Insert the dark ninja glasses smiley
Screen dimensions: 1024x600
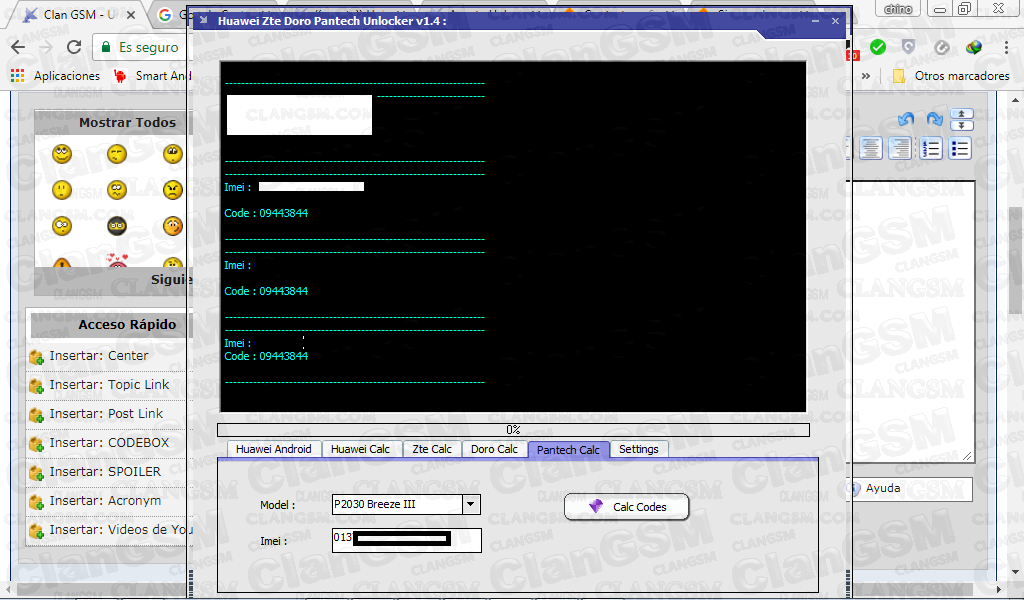click(x=117, y=226)
